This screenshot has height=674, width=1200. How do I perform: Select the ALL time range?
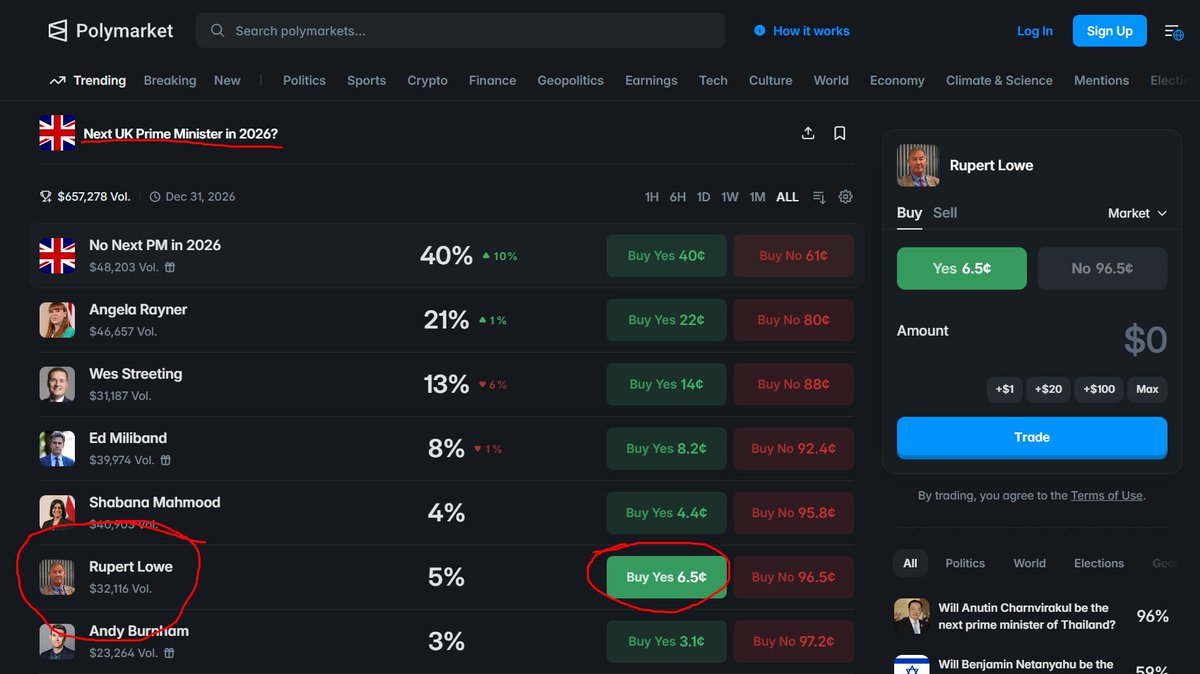pos(788,197)
